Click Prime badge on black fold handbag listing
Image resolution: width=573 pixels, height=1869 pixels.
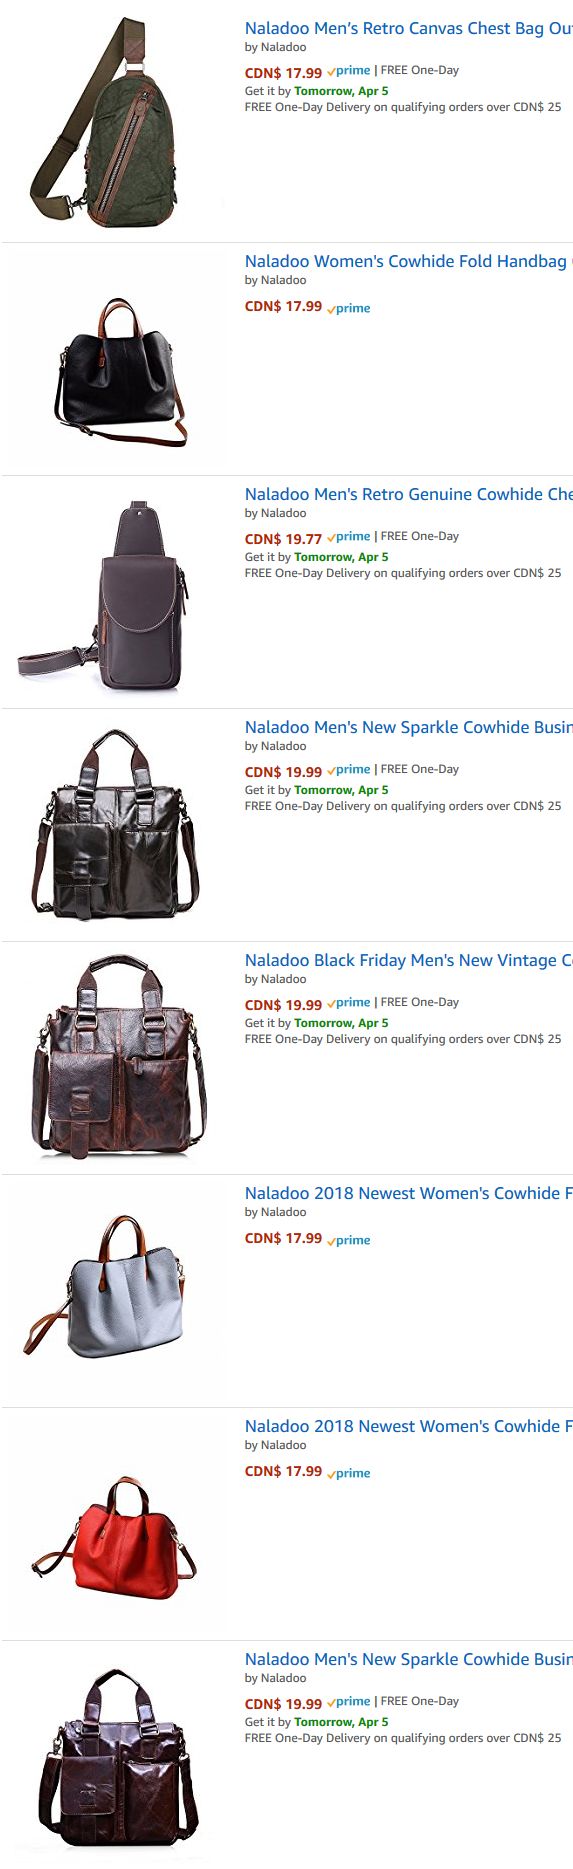tap(349, 308)
